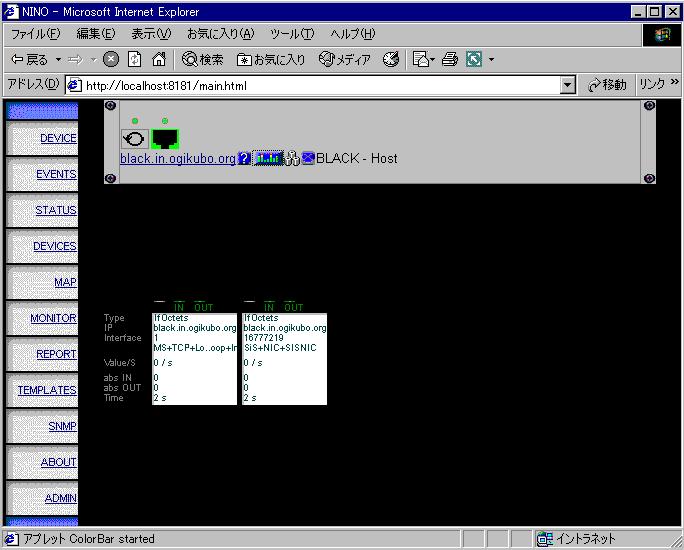Image resolution: width=684 pixels, height=550 pixels.
Task: Expand the Back button history arrow
Action: (x=58, y=60)
